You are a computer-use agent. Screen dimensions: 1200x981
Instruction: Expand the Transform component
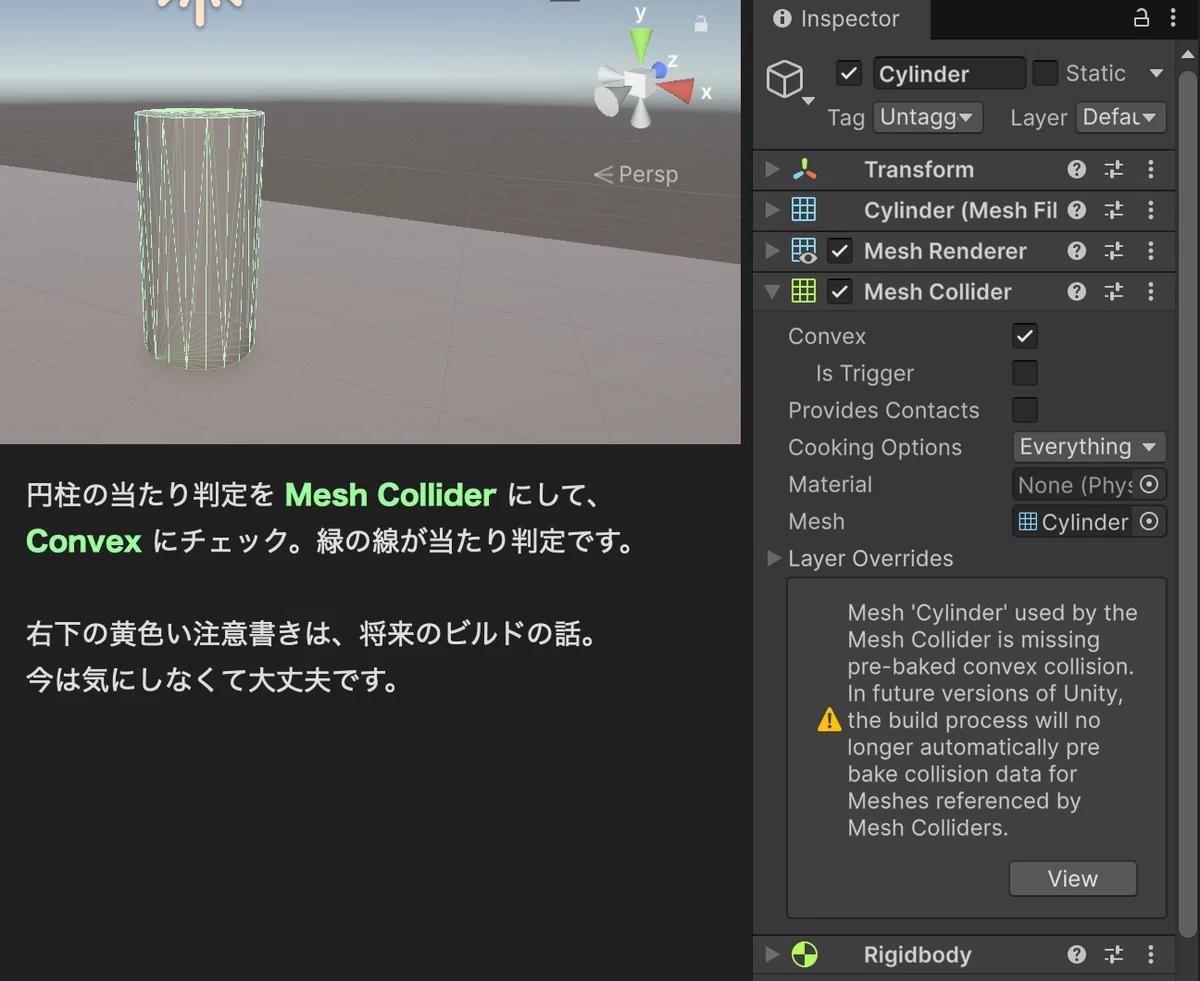[x=772, y=169]
